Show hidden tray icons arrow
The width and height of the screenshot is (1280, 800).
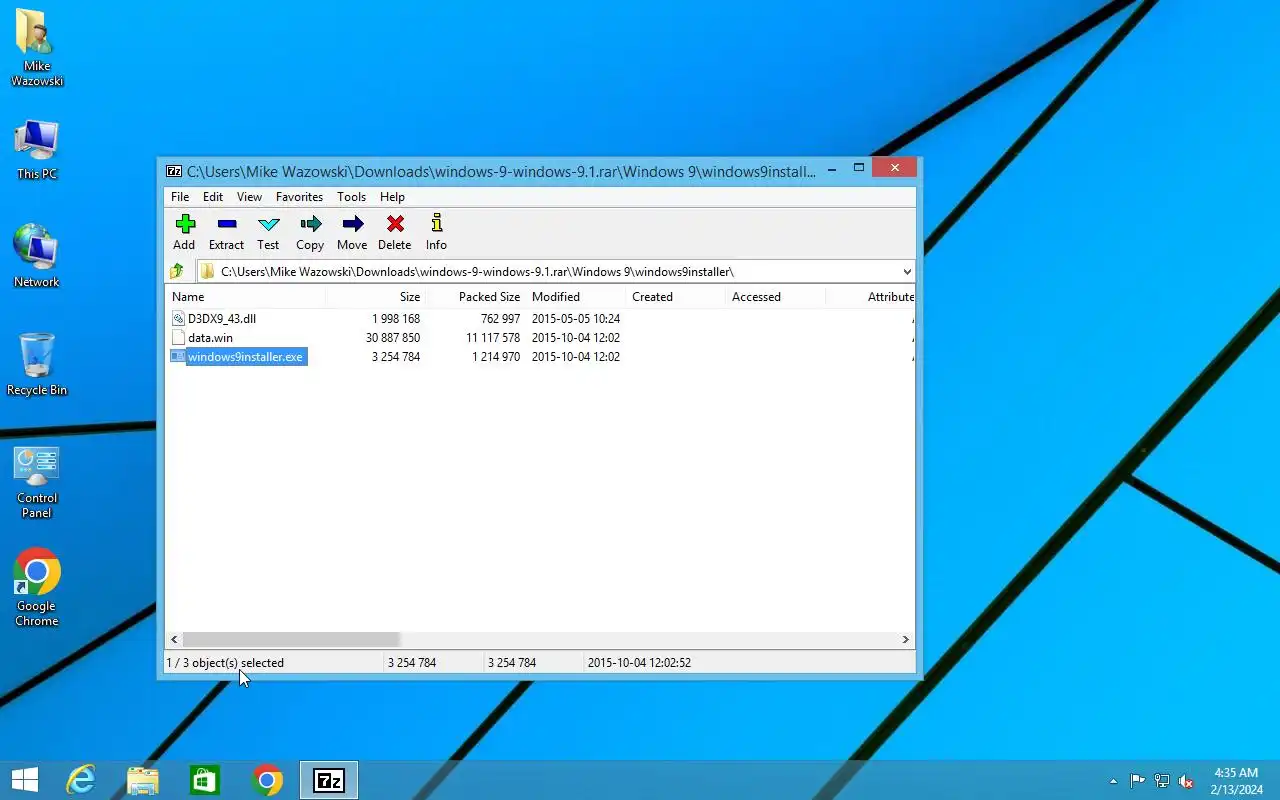tap(1113, 781)
